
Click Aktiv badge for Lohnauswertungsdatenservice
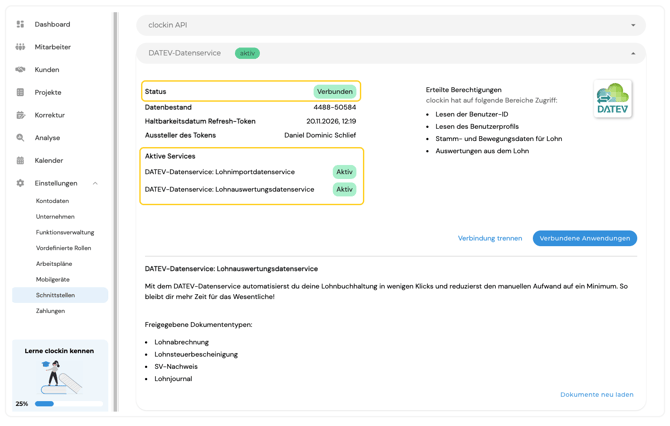pyautogui.click(x=344, y=189)
